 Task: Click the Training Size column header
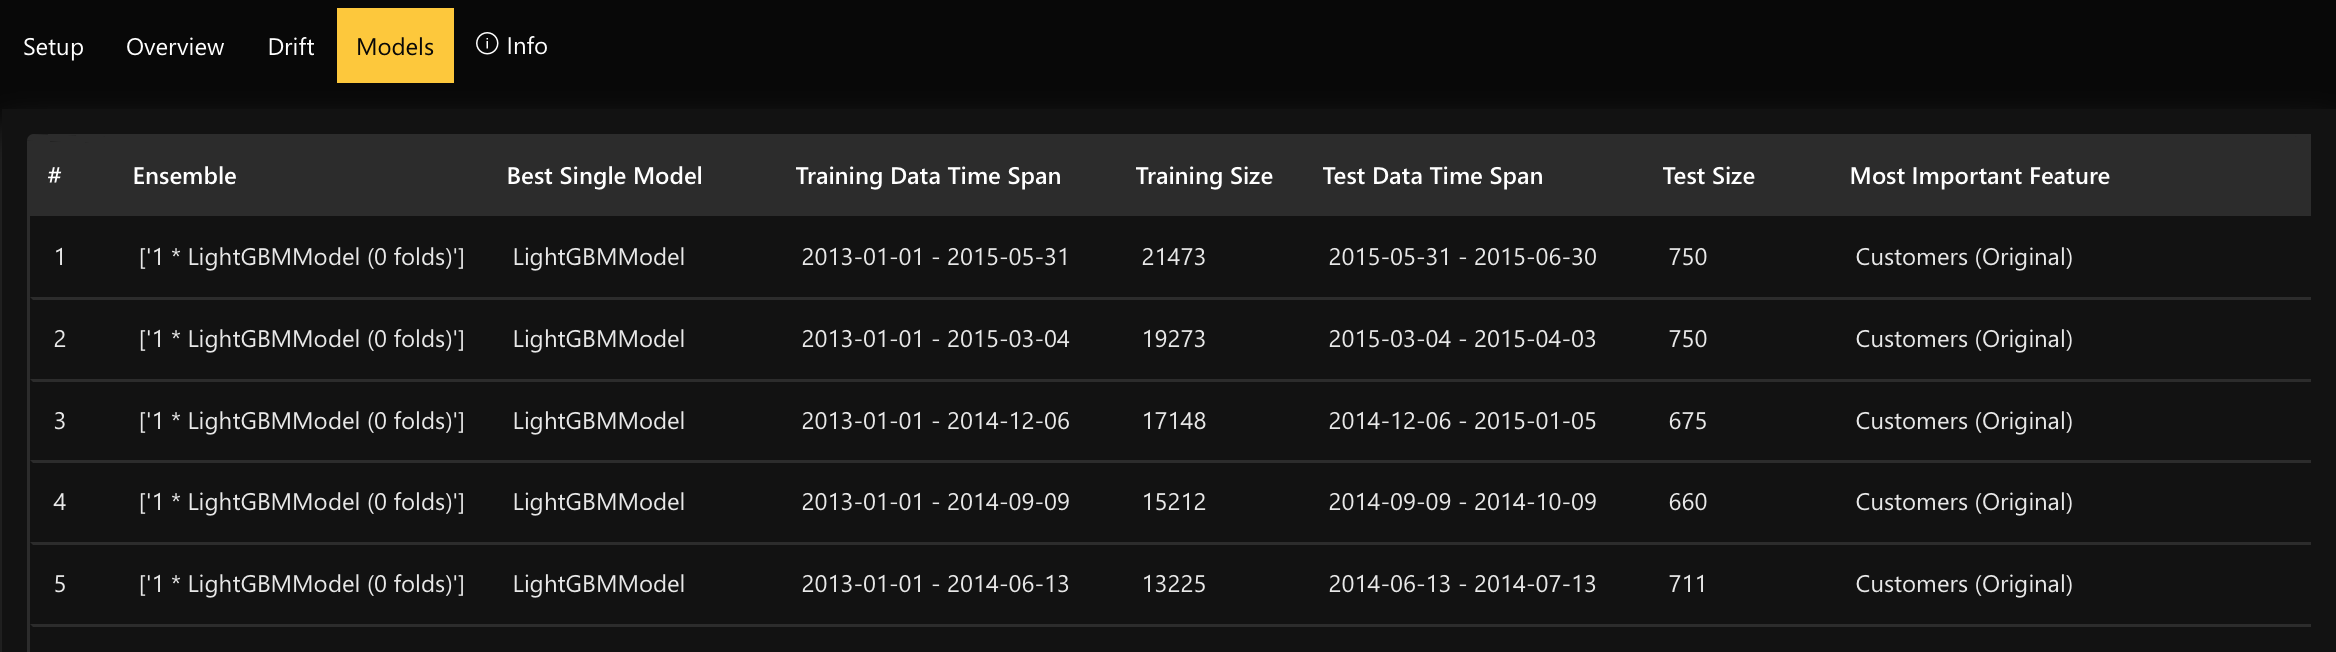[1204, 176]
